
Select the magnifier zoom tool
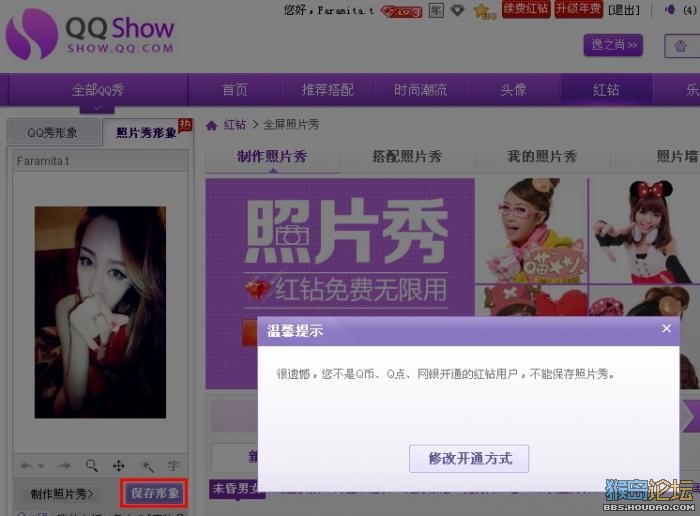click(92, 466)
